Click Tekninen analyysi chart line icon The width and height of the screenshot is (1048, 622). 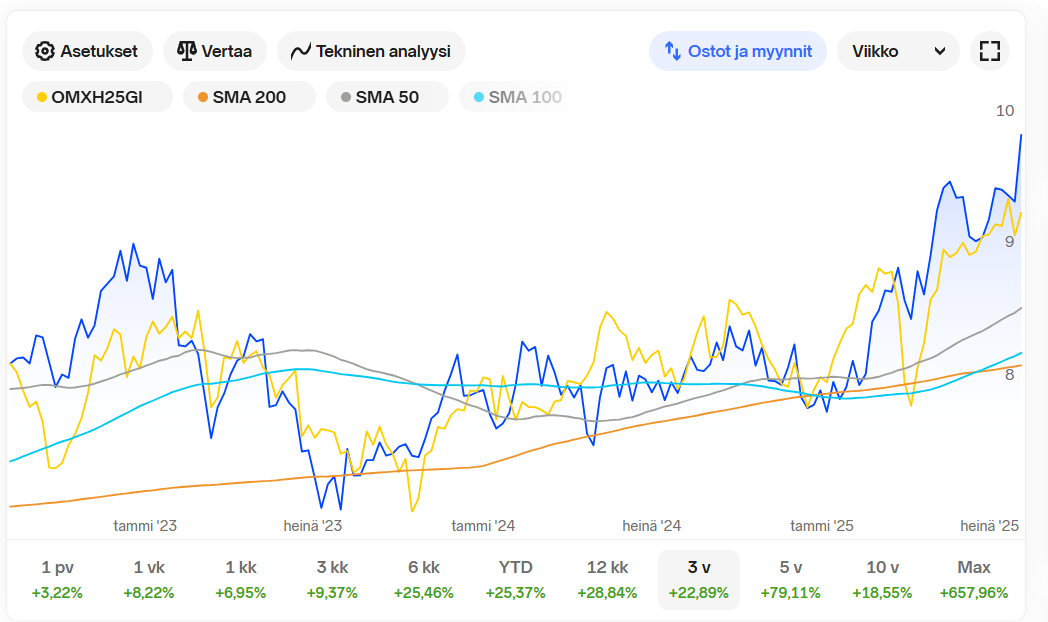pyautogui.click(x=301, y=51)
